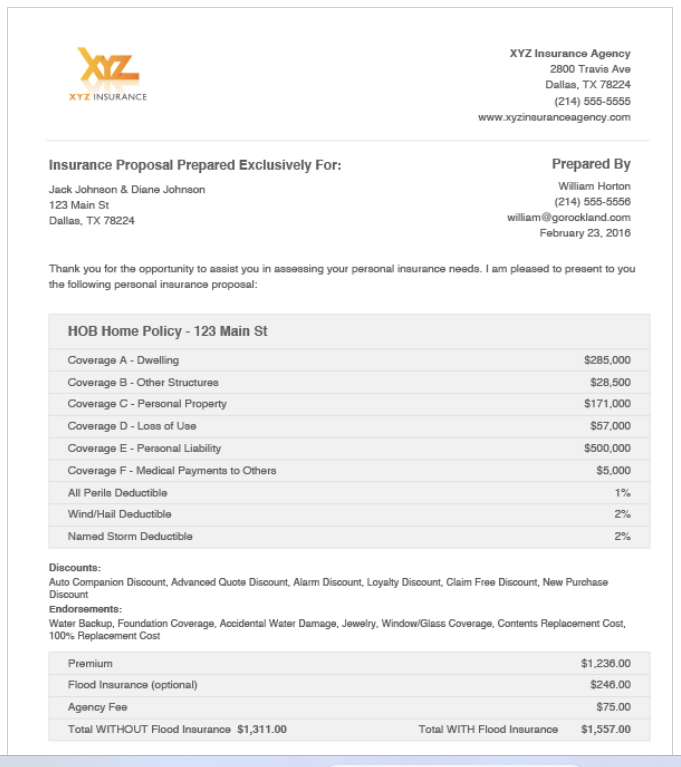Select the Wind/Hail Deductible row

click(349, 514)
